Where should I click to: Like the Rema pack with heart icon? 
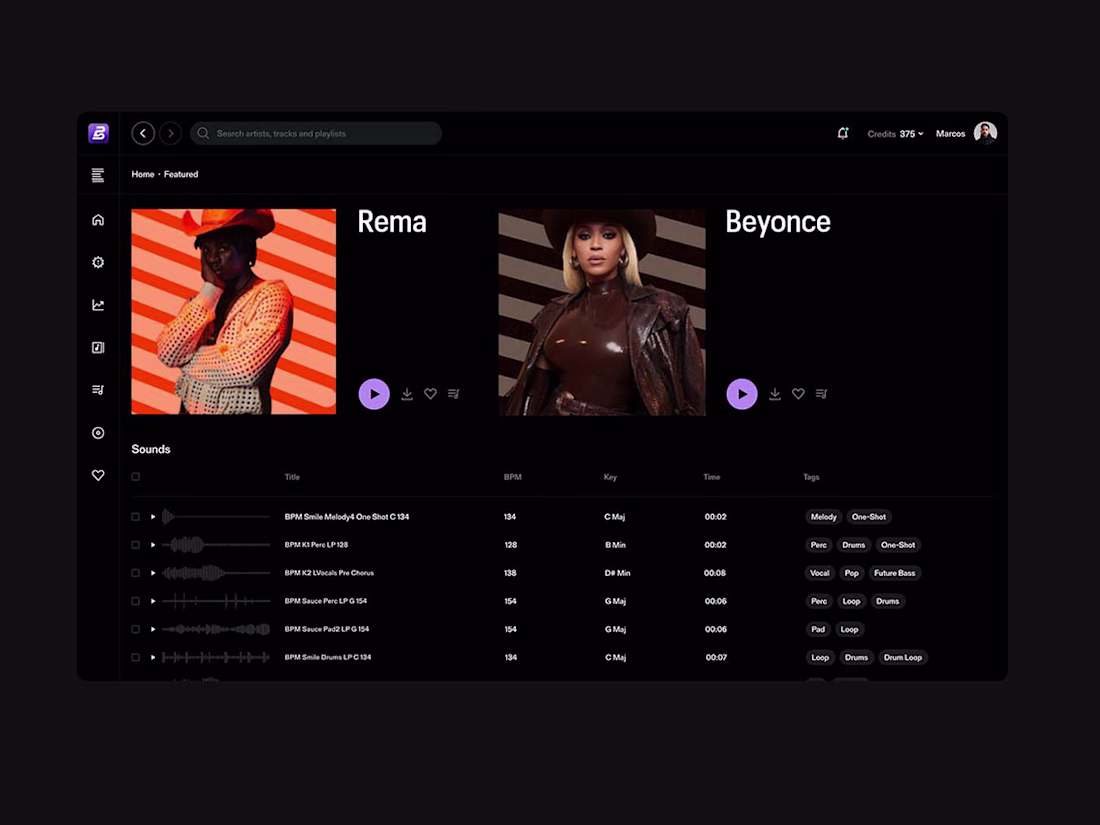click(430, 394)
